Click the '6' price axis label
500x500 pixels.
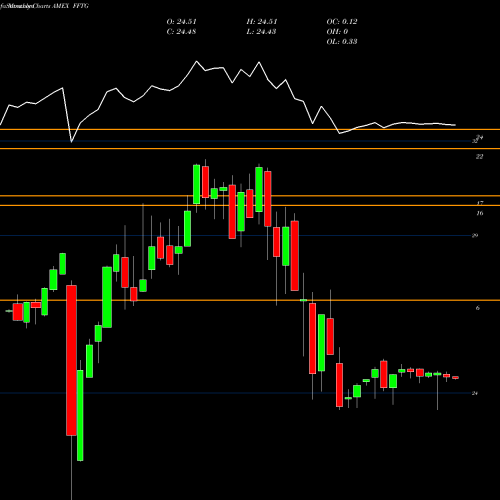click(478, 308)
